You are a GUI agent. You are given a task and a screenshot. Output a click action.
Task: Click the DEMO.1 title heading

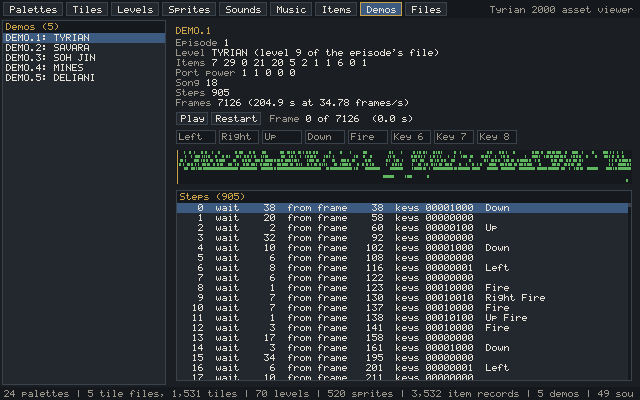pyautogui.click(x=193, y=31)
